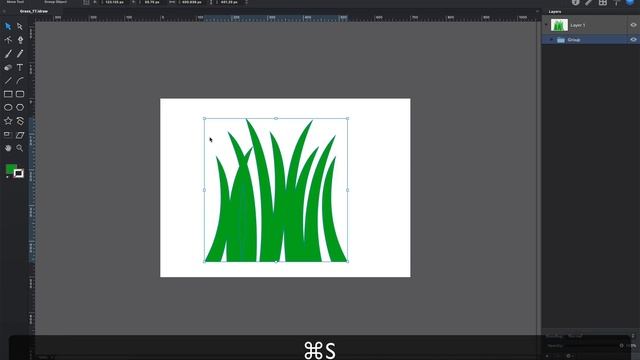Select the label/canvas tool beside the shear tool
The width and height of the screenshot is (640, 360).
point(7,134)
